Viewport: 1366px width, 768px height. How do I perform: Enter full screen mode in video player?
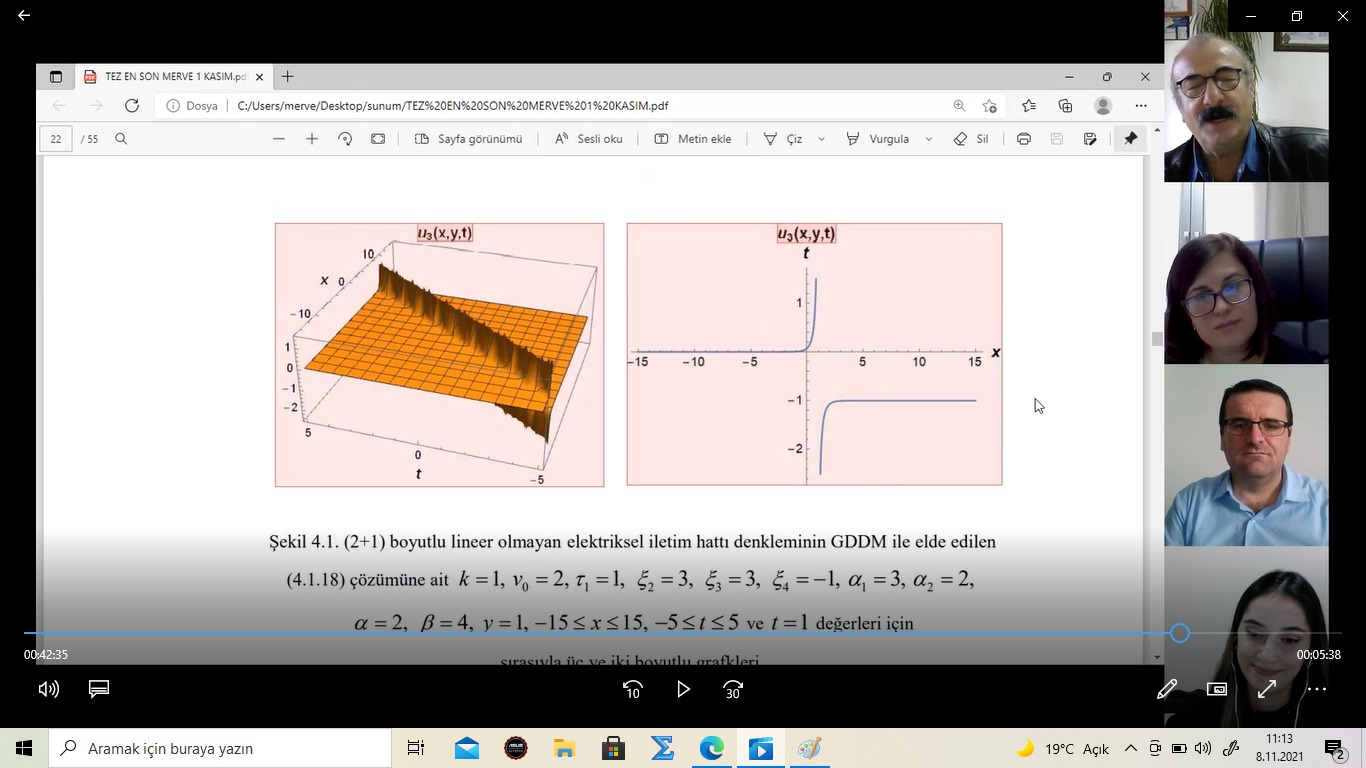pyautogui.click(x=1267, y=689)
